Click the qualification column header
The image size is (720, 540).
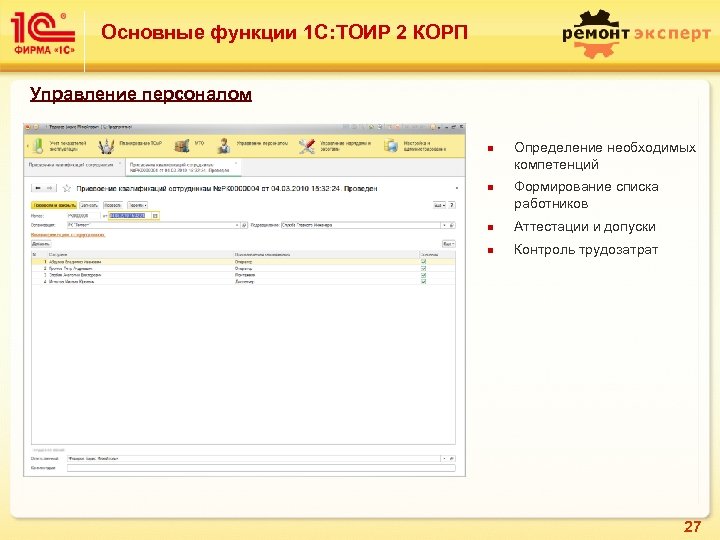[x=326, y=254]
